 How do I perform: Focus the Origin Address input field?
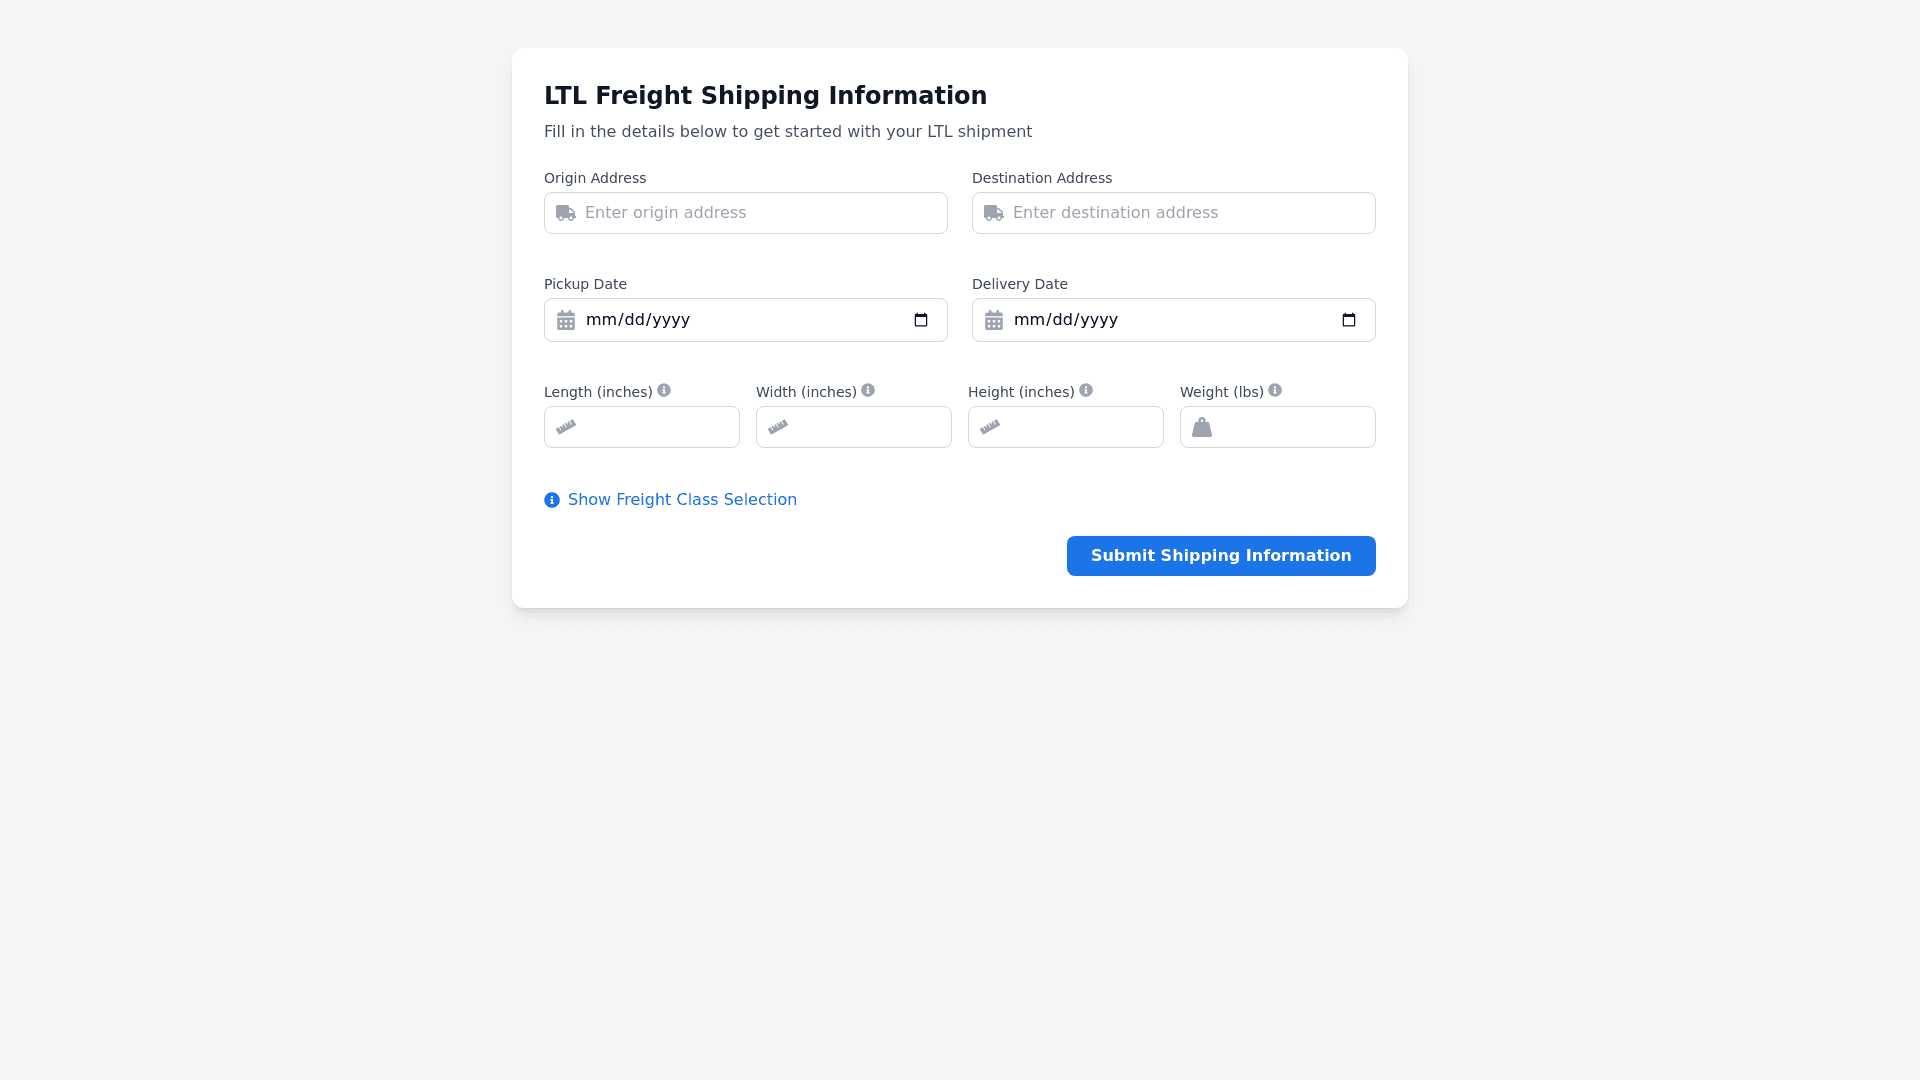click(760, 213)
